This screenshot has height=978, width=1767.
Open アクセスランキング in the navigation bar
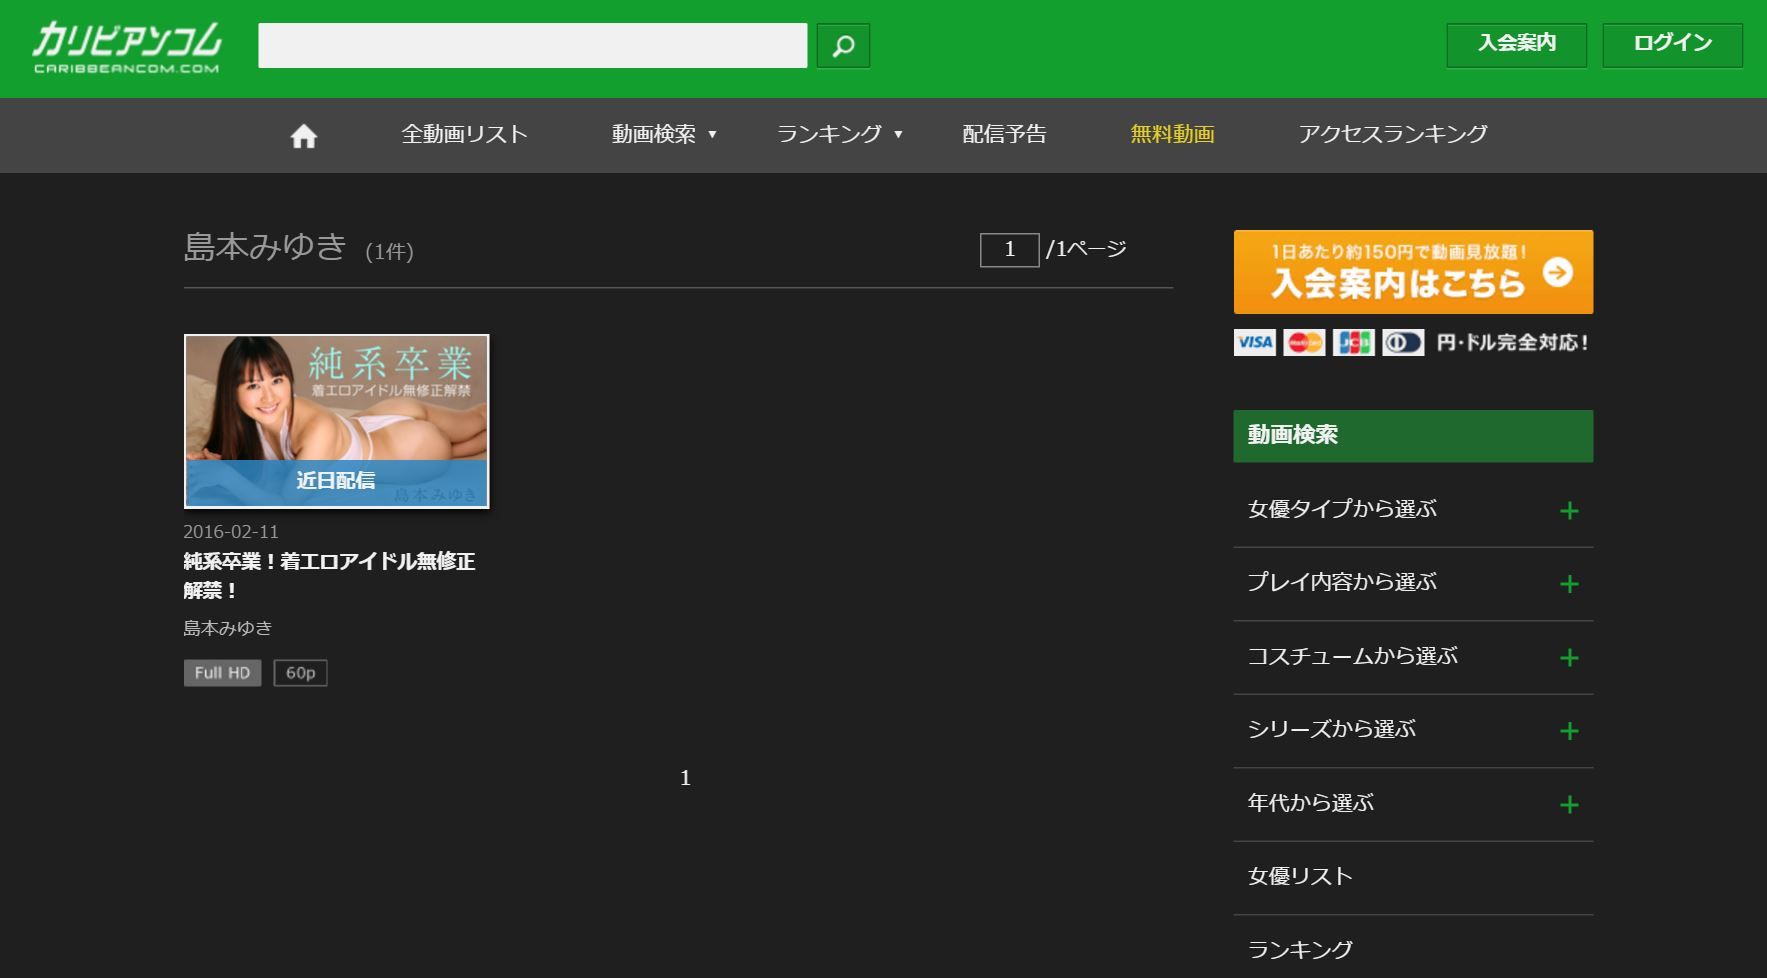tap(1393, 135)
